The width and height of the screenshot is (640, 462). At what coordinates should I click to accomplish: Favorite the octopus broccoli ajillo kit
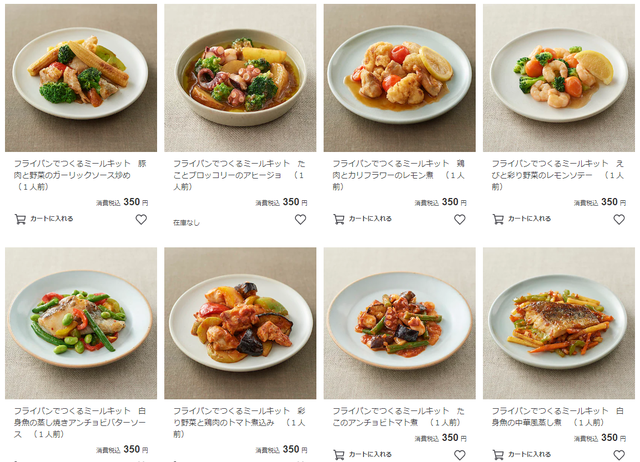tap(300, 220)
